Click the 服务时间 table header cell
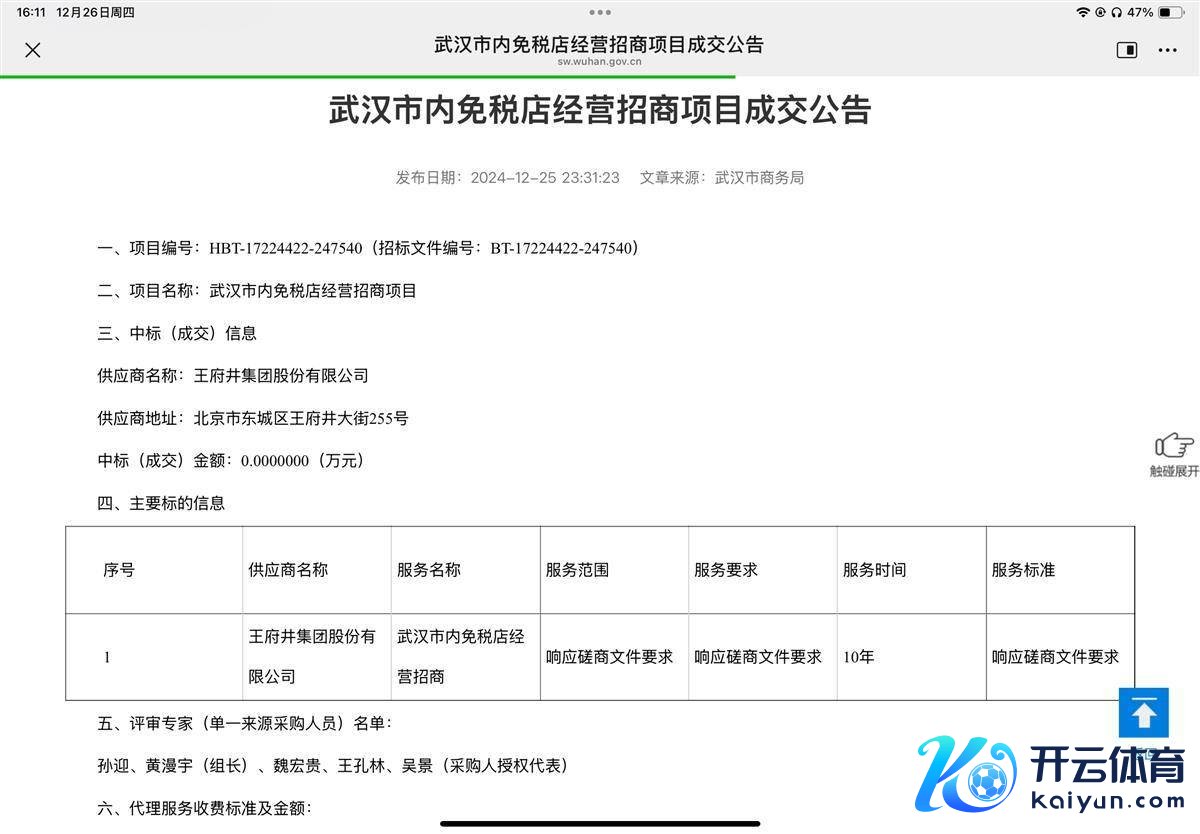The height and width of the screenshot is (834, 1200). [875, 570]
